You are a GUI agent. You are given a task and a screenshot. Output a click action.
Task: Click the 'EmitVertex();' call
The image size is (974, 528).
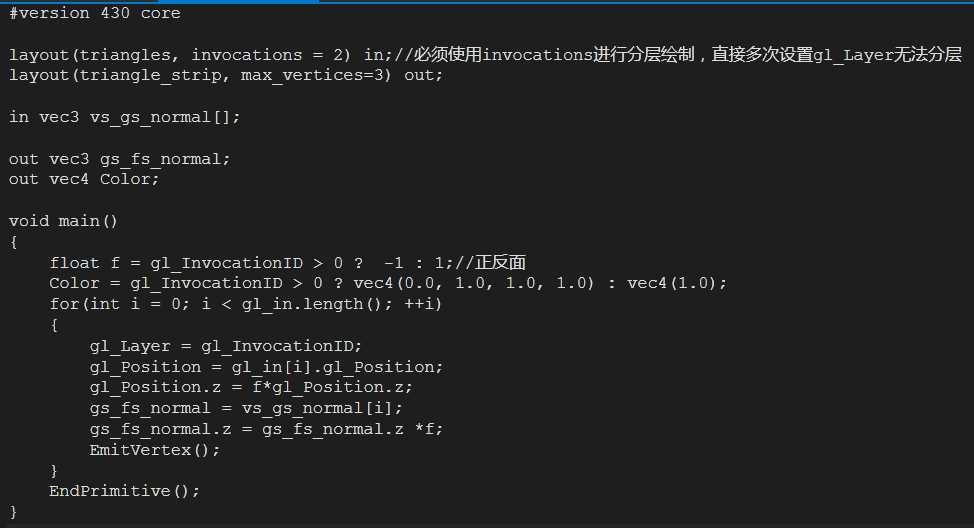click(155, 450)
